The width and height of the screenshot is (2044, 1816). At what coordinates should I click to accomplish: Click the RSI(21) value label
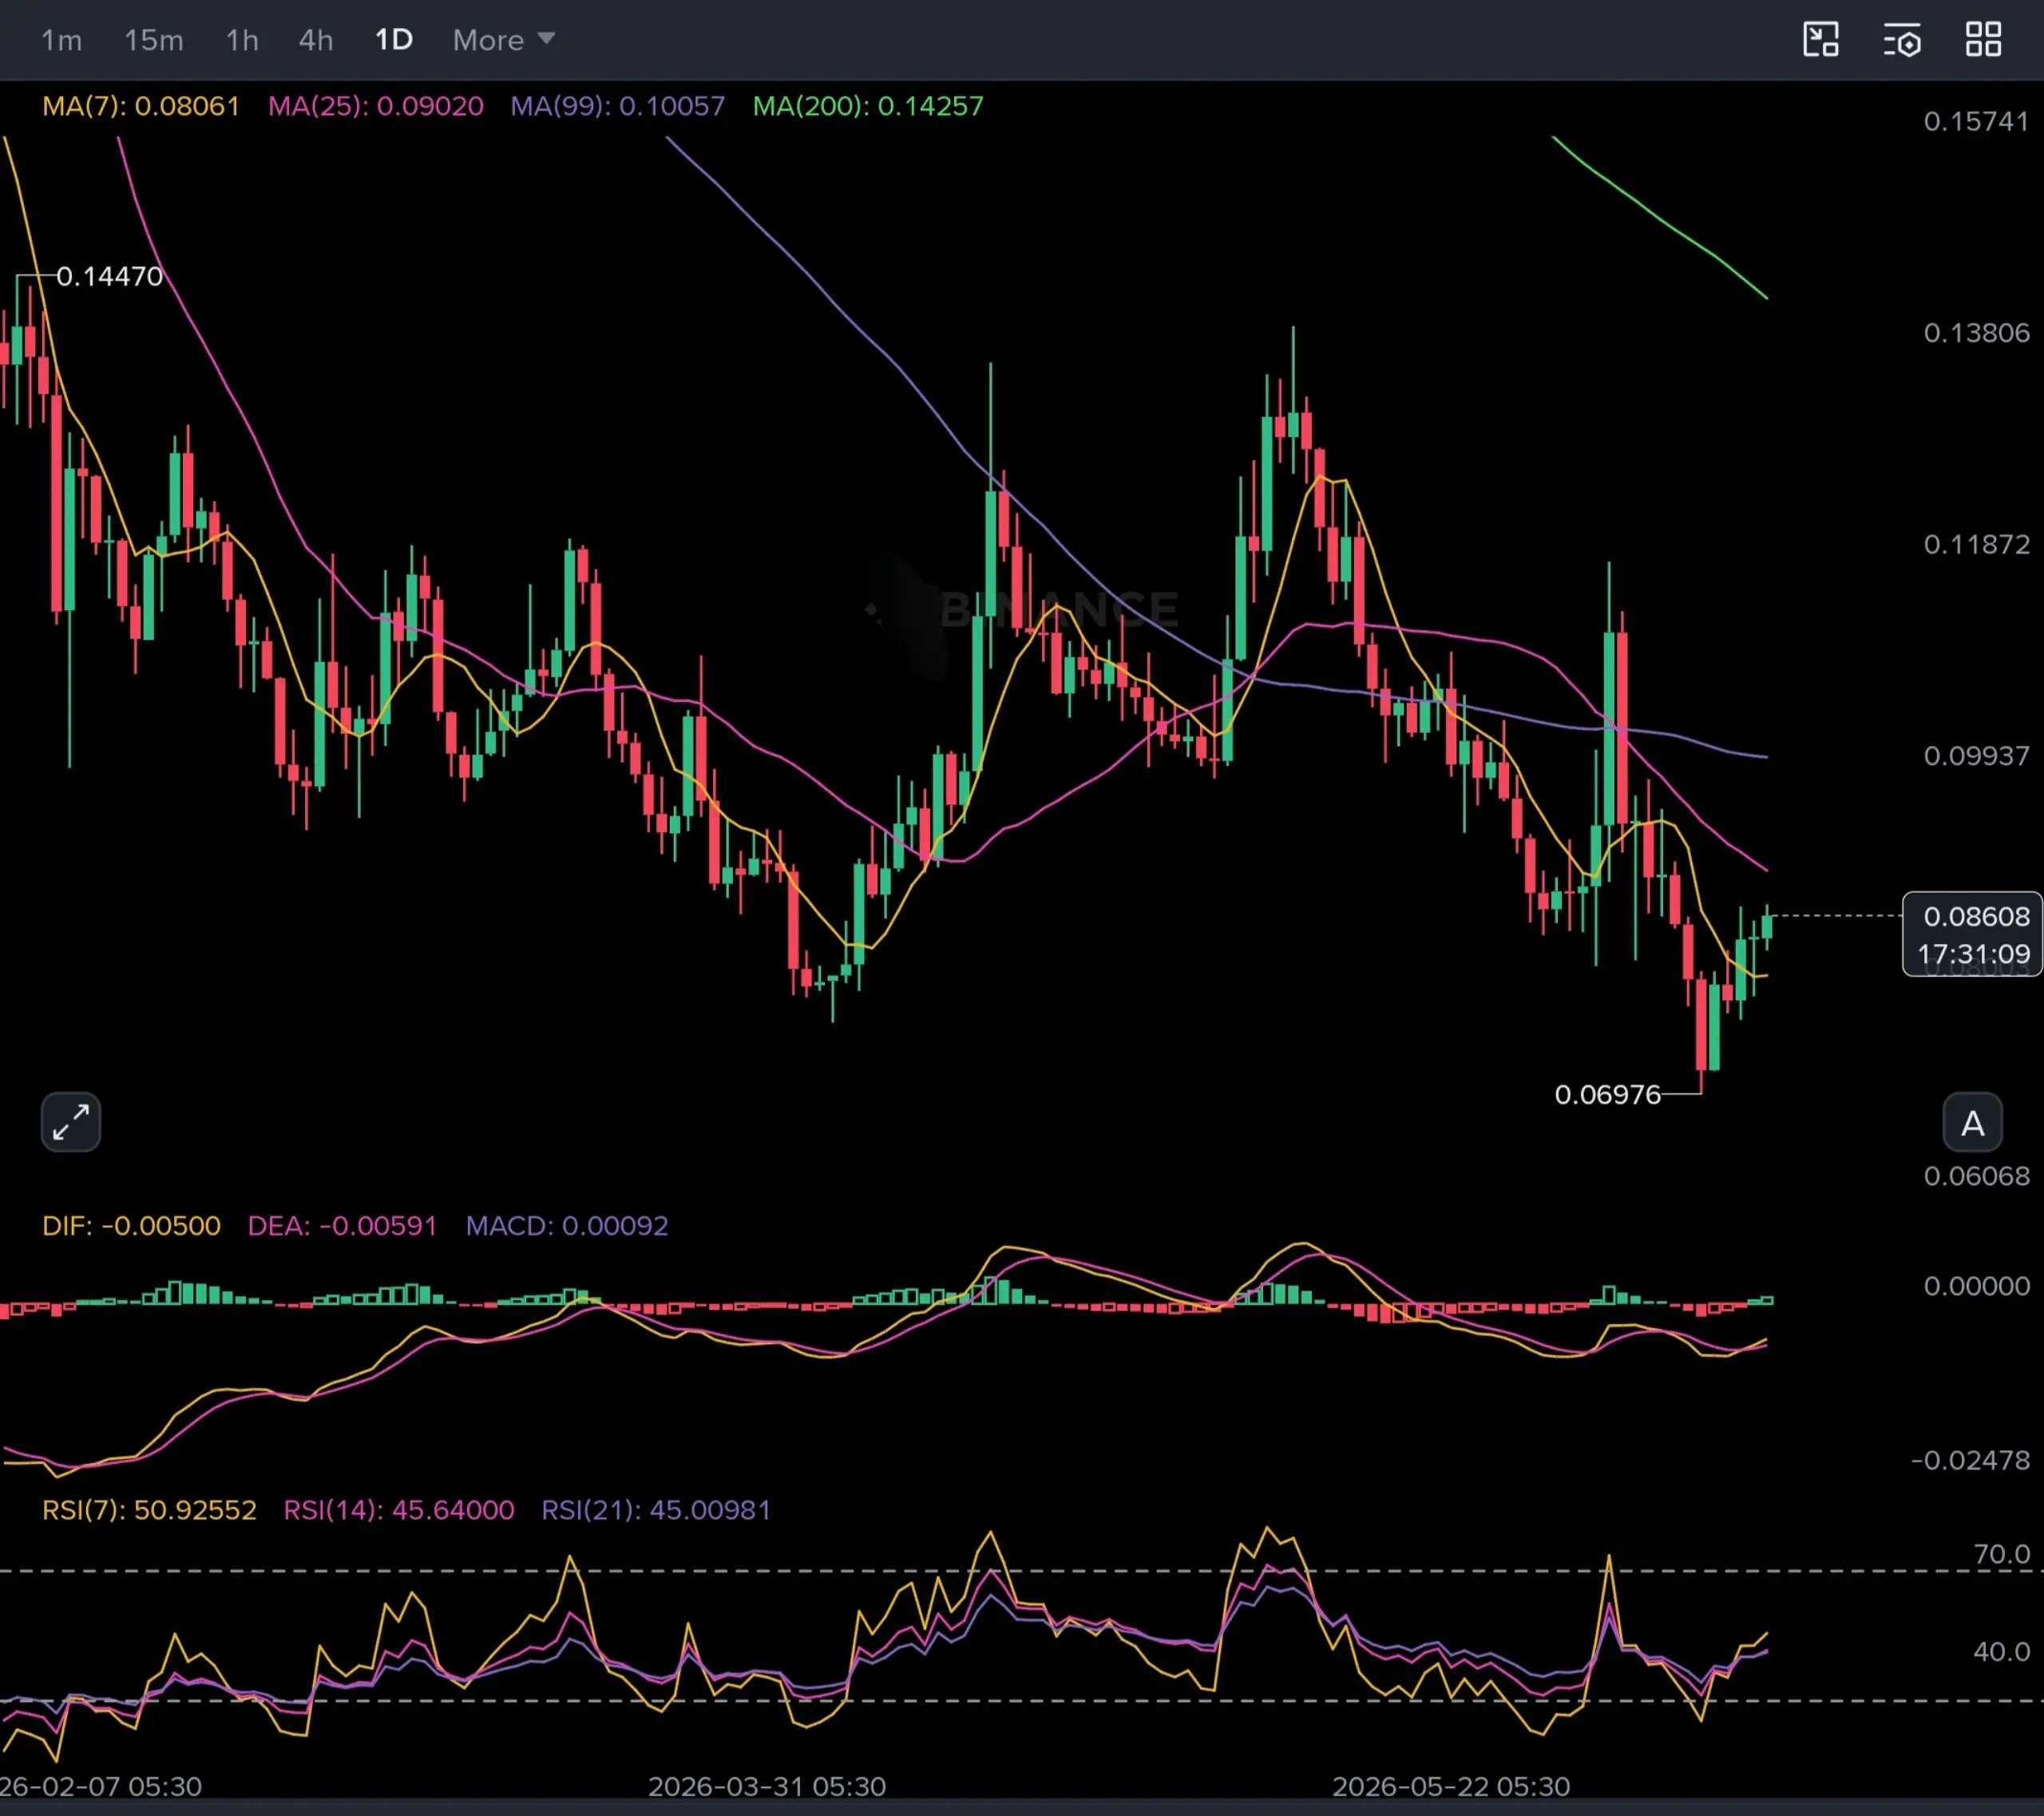[656, 1510]
